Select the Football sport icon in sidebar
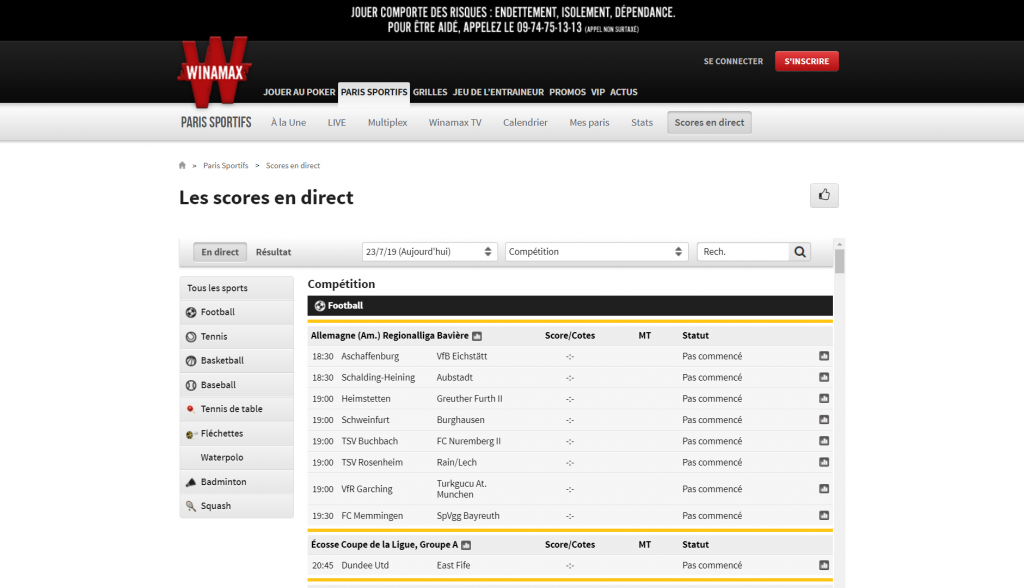 tap(191, 312)
